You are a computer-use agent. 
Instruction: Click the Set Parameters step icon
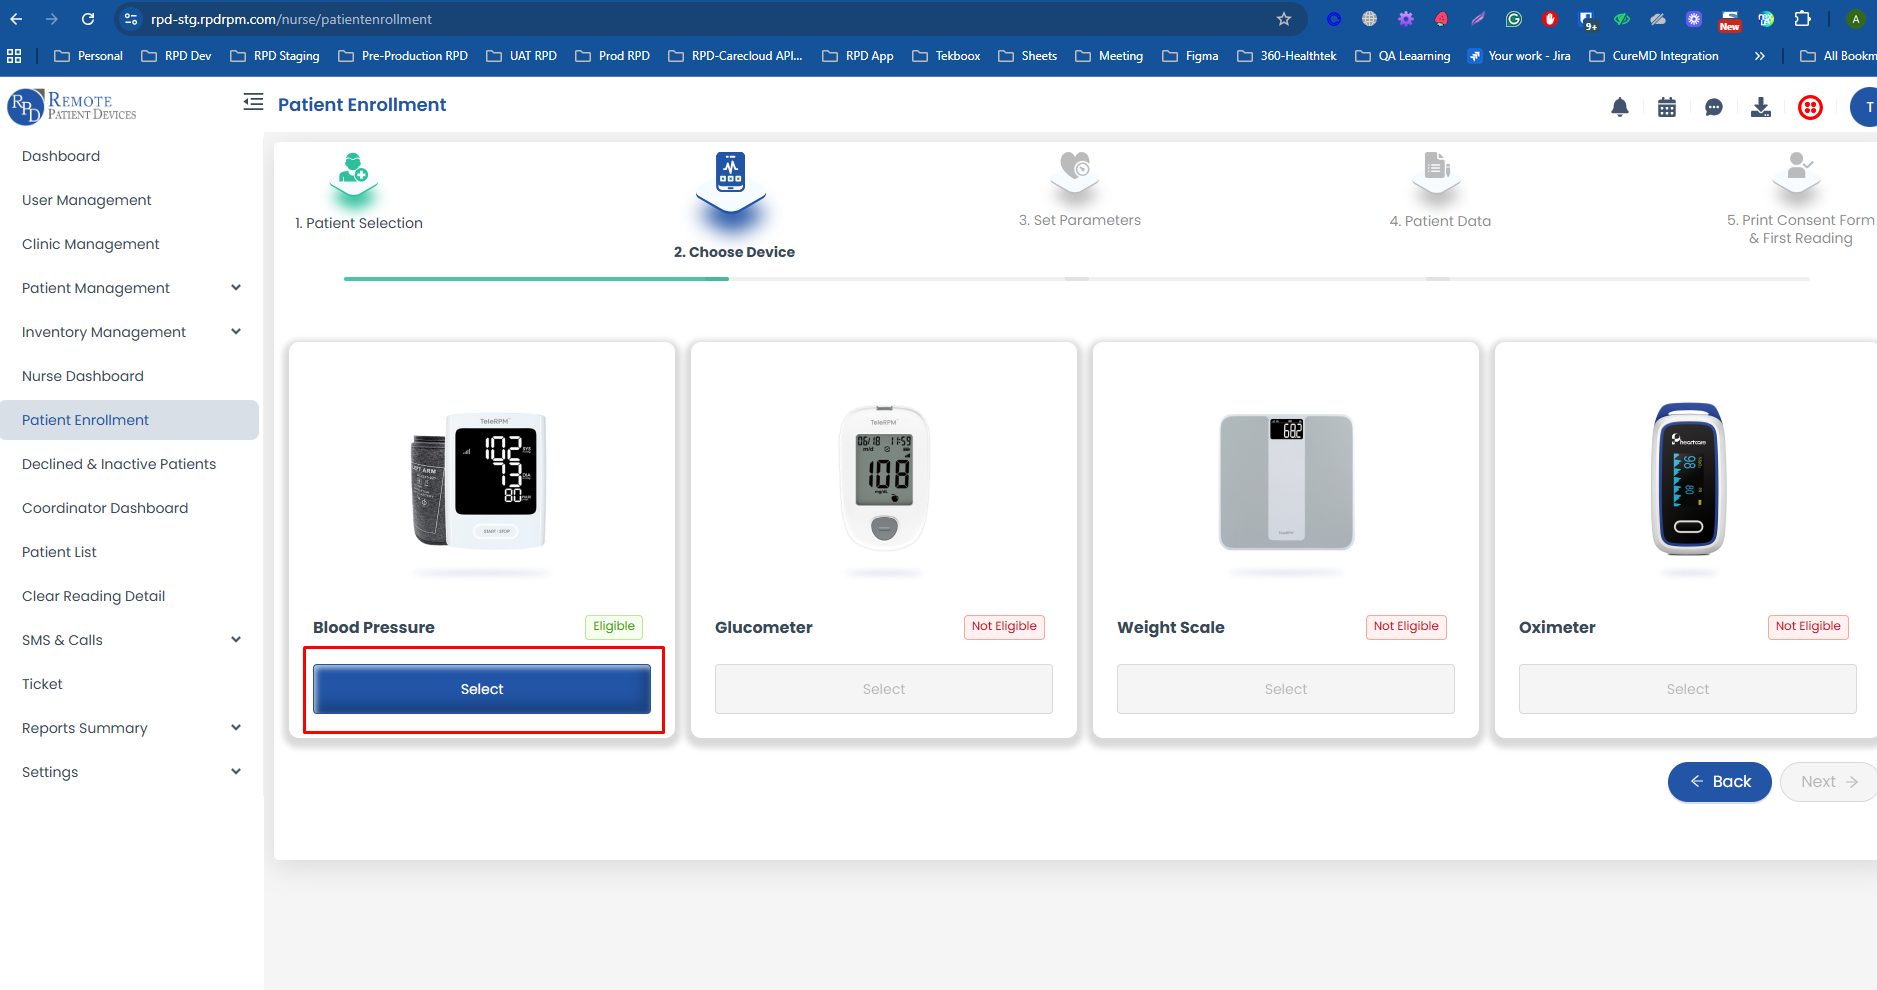(x=1075, y=170)
